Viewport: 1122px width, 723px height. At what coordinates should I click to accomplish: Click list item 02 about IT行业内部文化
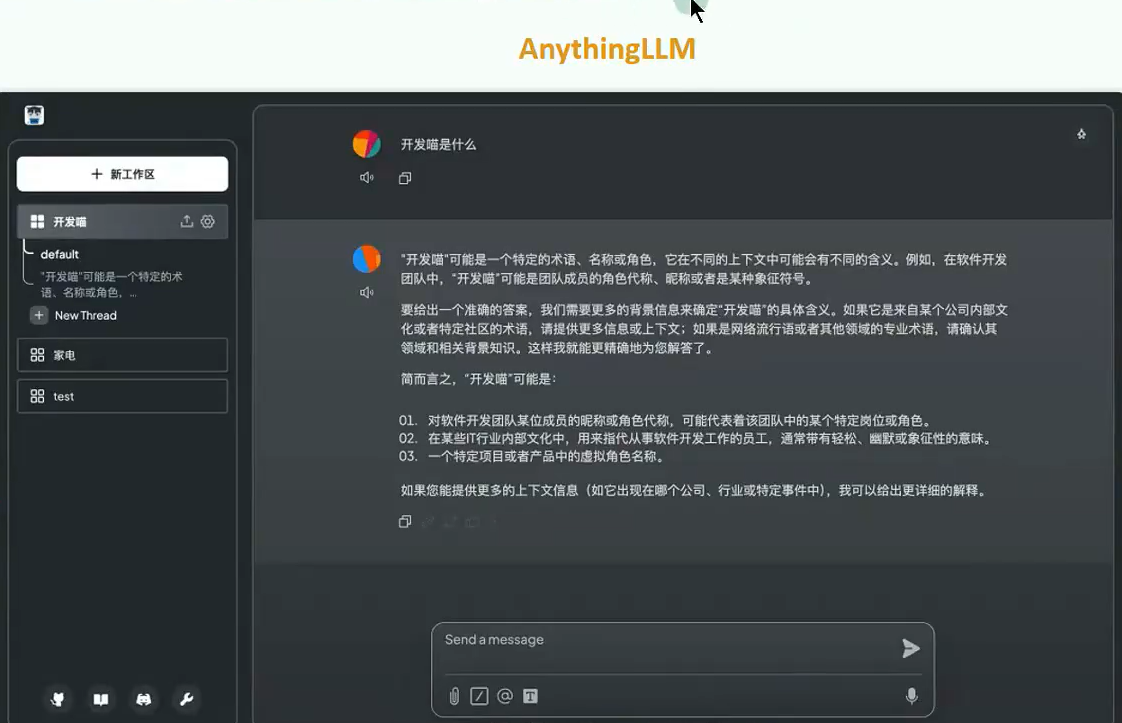pos(697,438)
